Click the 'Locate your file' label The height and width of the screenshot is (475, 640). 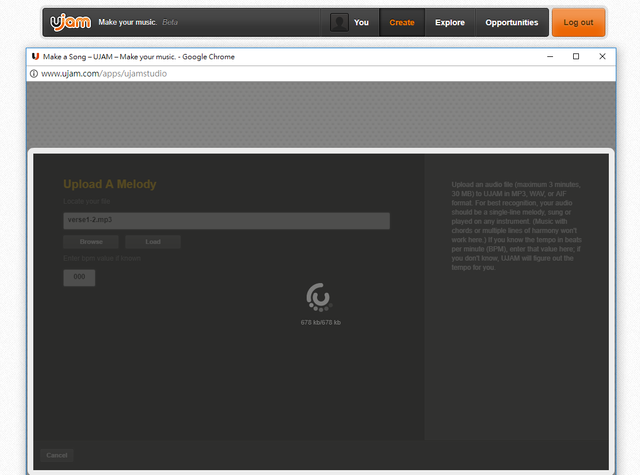[87, 201]
